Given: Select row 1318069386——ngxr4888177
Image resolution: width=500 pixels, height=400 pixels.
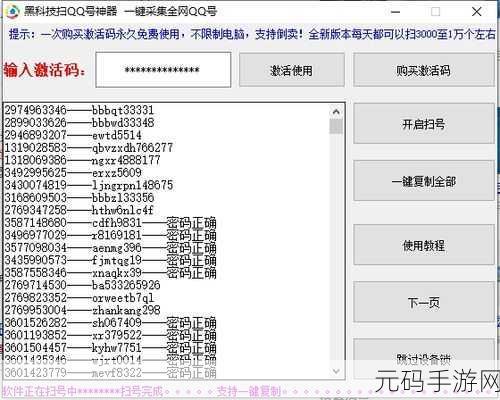Looking at the screenshot, I should [82, 160].
